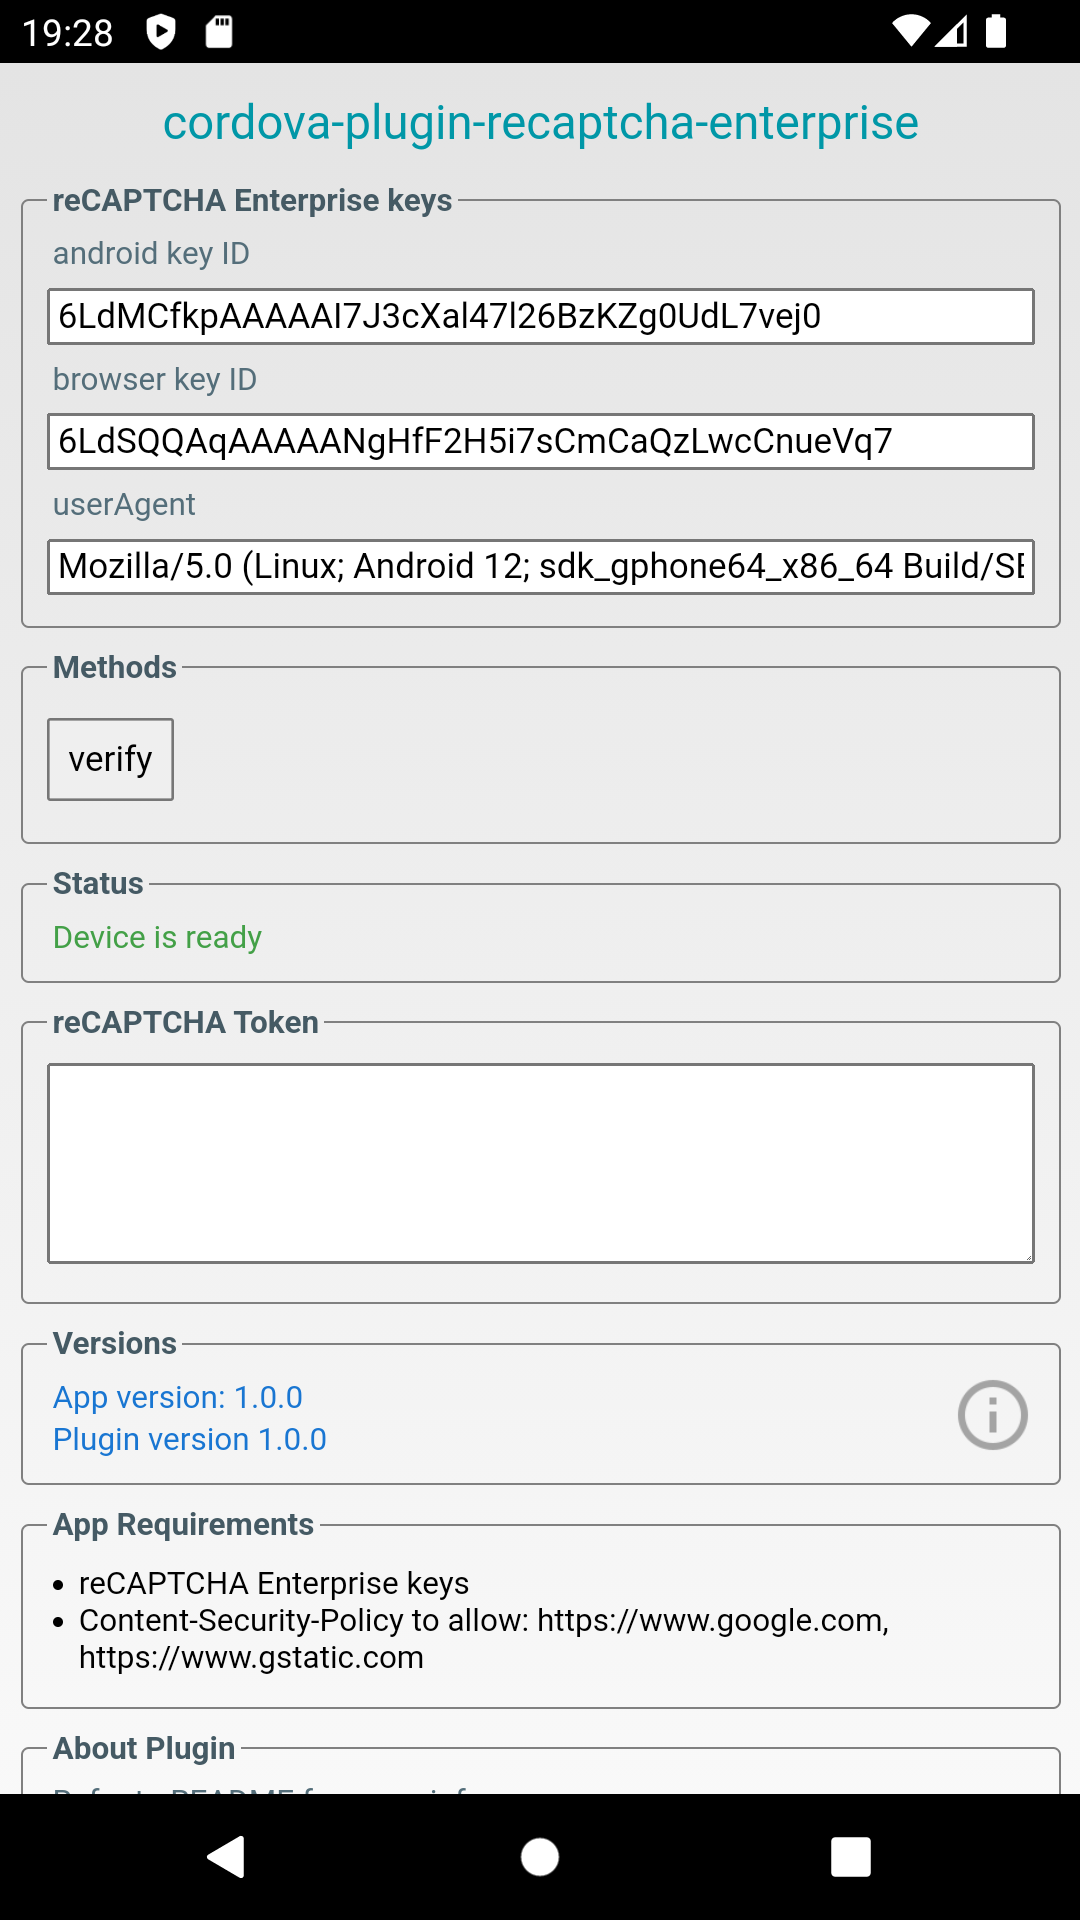1080x1920 pixels.
Task: Focus the browser key ID input field
Action: [540, 442]
